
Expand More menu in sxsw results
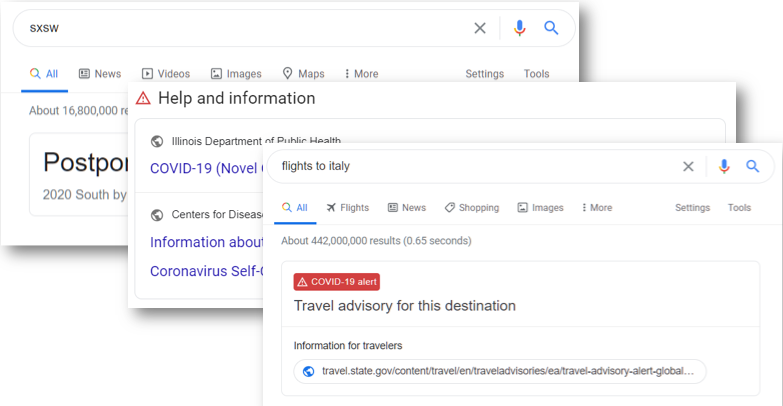(x=362, y=74)
